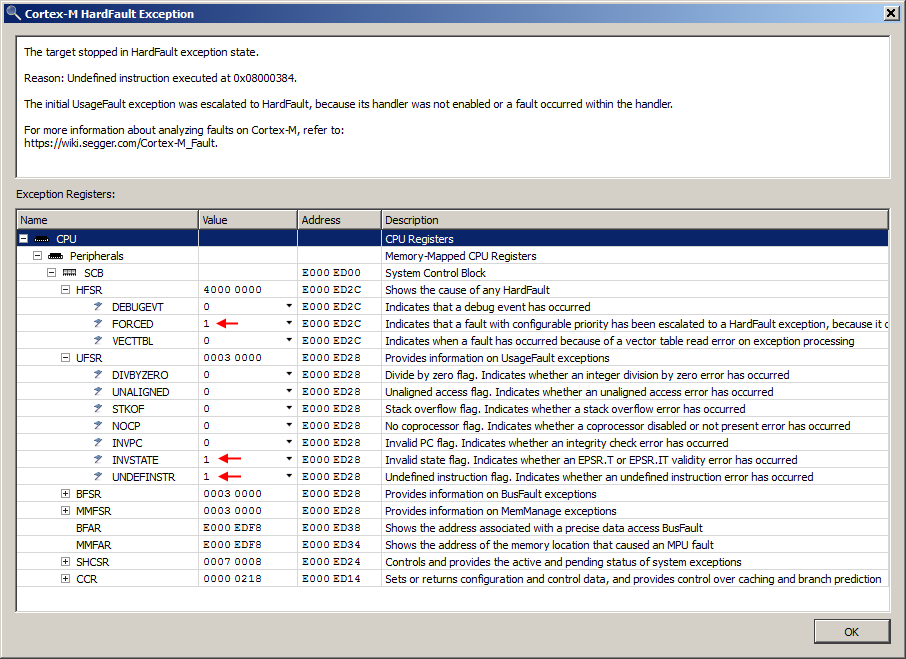Collapse the UFSR register tree
Viewport: 906px width, 659px height.
pos(64,358)
